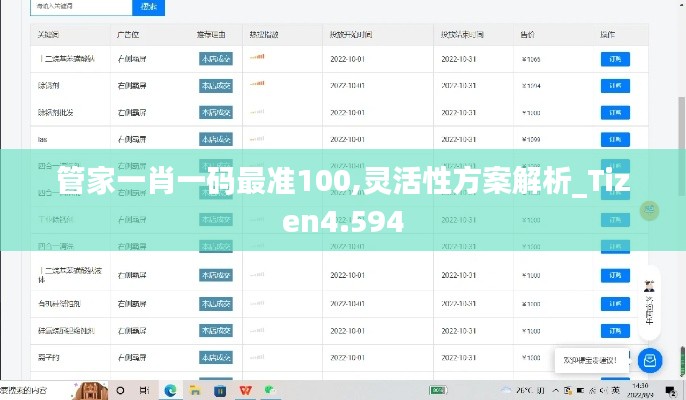Open the red WPS icon in taskbar
This screenshot has width=686, height=400.
tap(246, 389)
